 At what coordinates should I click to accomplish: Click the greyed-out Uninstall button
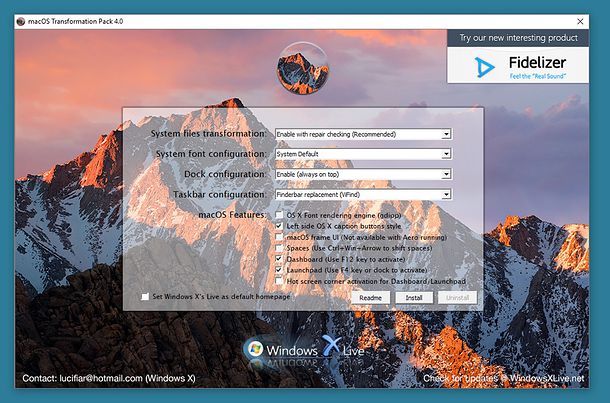[x=458, y=298]
